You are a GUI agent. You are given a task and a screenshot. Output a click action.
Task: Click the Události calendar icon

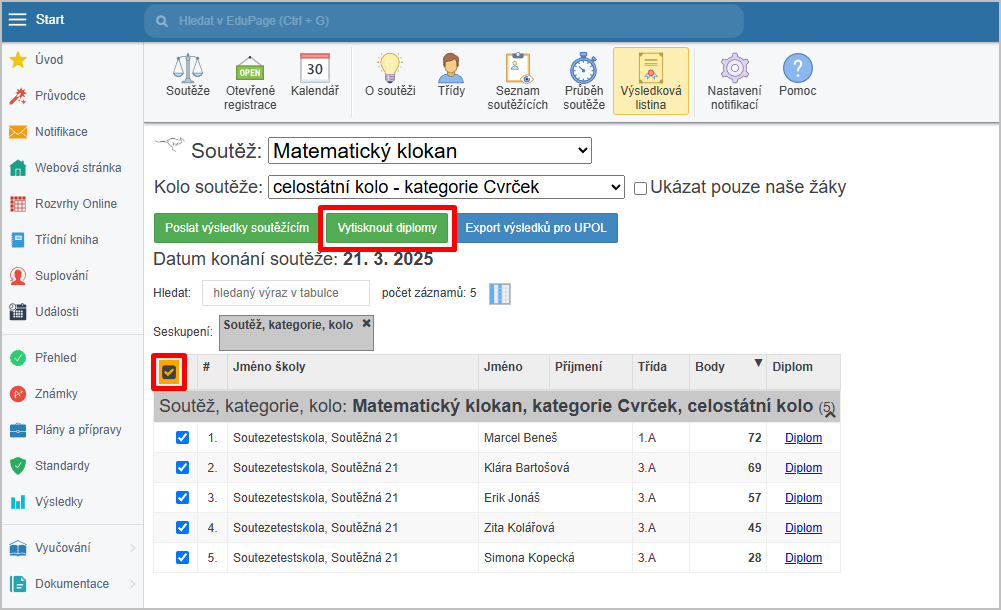coord(18,312)
